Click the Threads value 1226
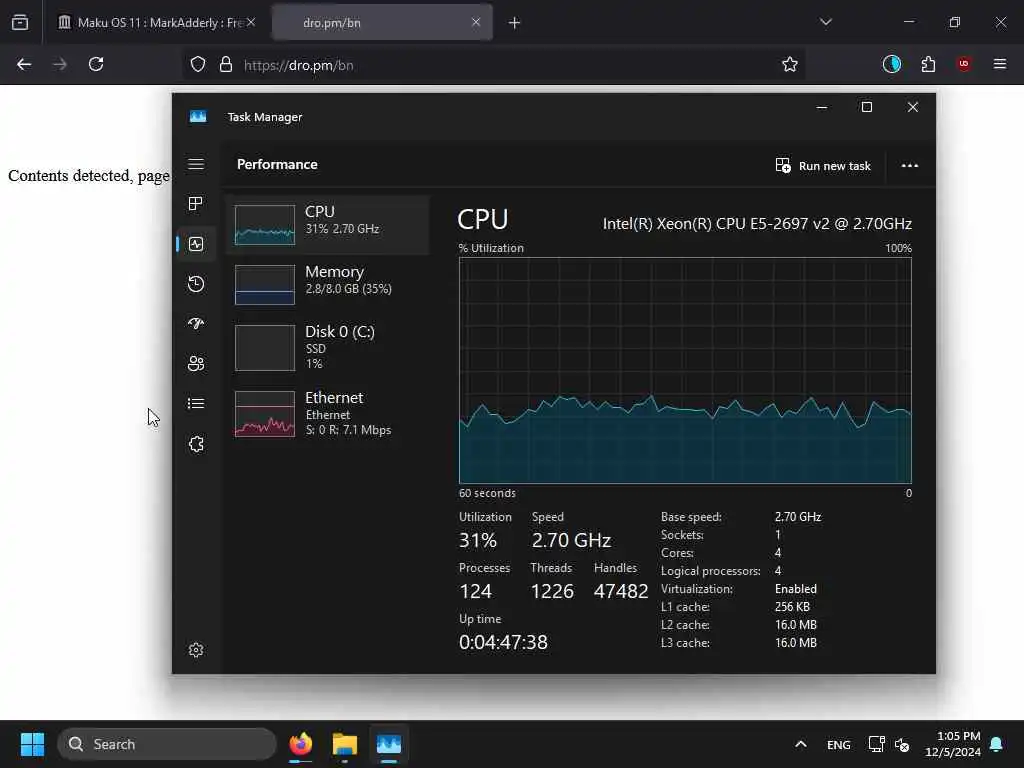Image resolution: width=1024 pixels, height=768 pixels. point(552,591)
